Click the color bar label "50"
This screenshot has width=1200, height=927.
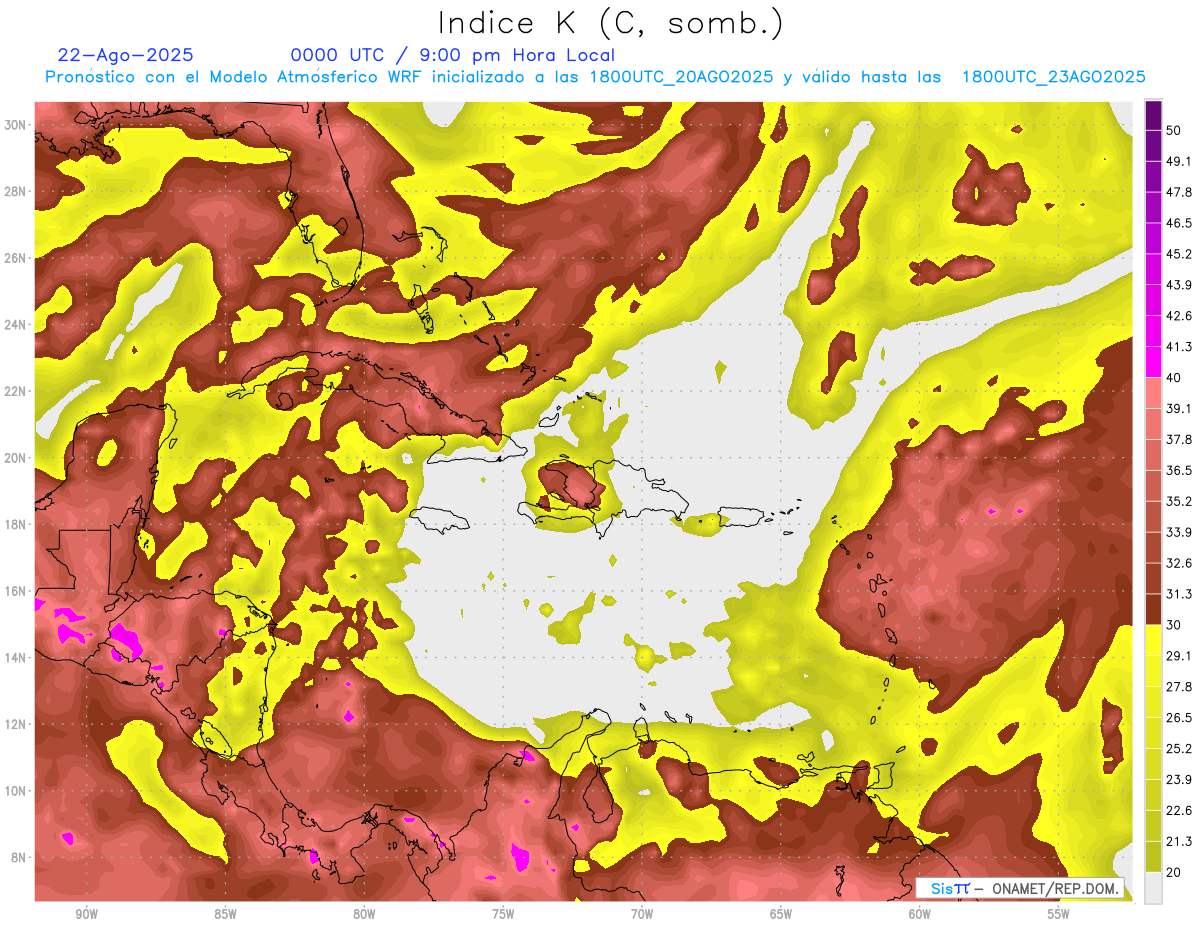coord(1175,130)
